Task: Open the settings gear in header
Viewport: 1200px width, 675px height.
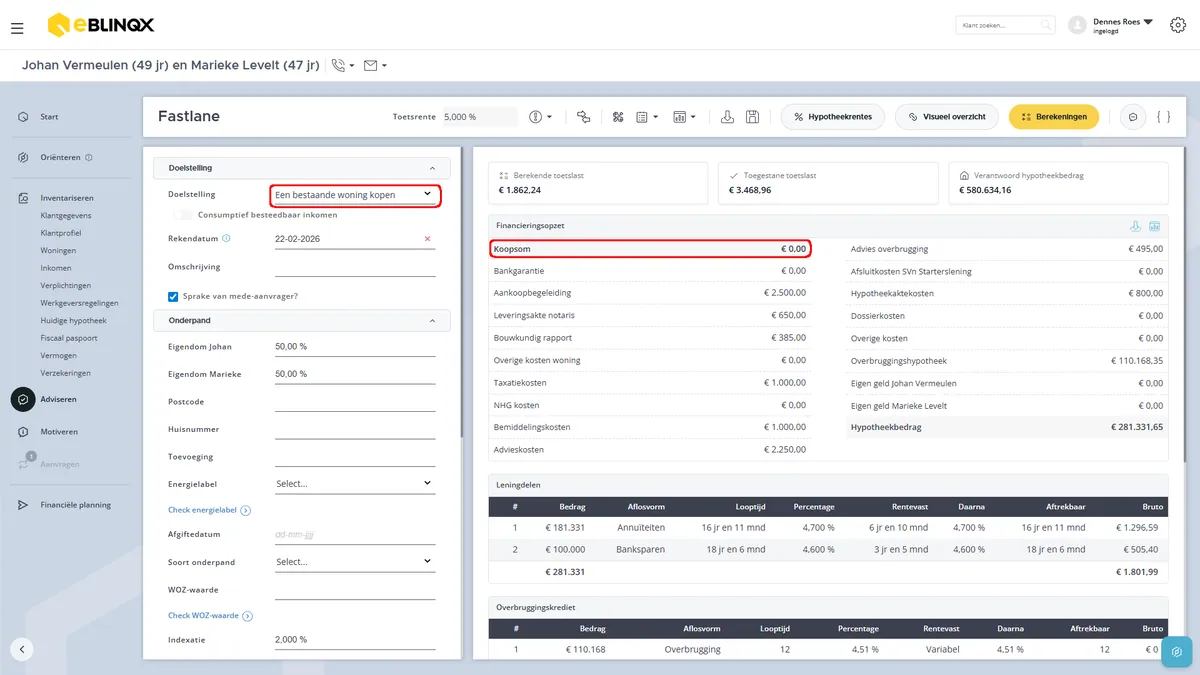Action: coord(1178,26)
